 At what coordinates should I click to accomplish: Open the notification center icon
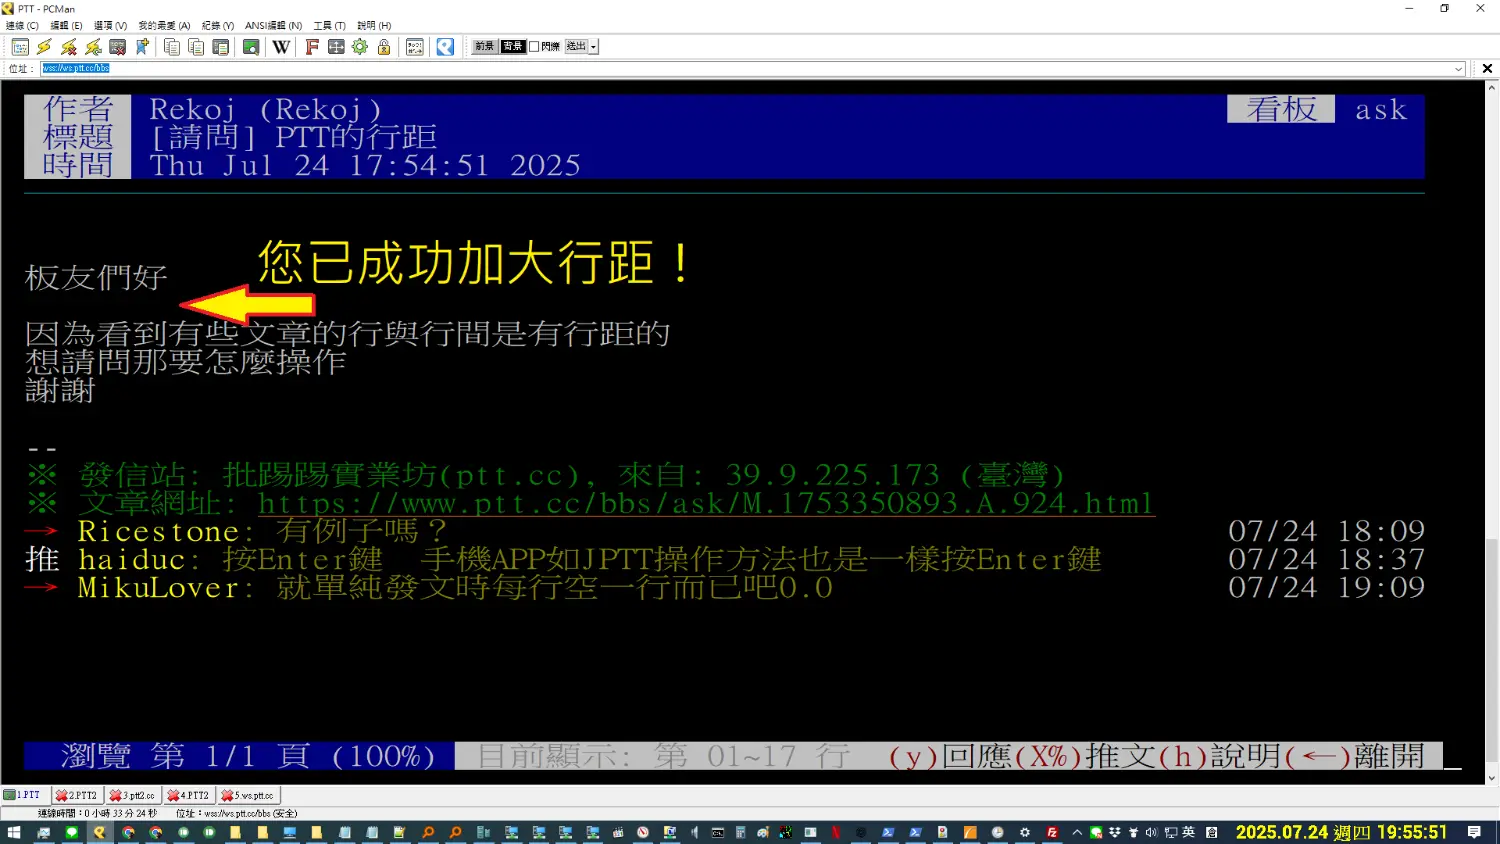[x=1474, y=832]
